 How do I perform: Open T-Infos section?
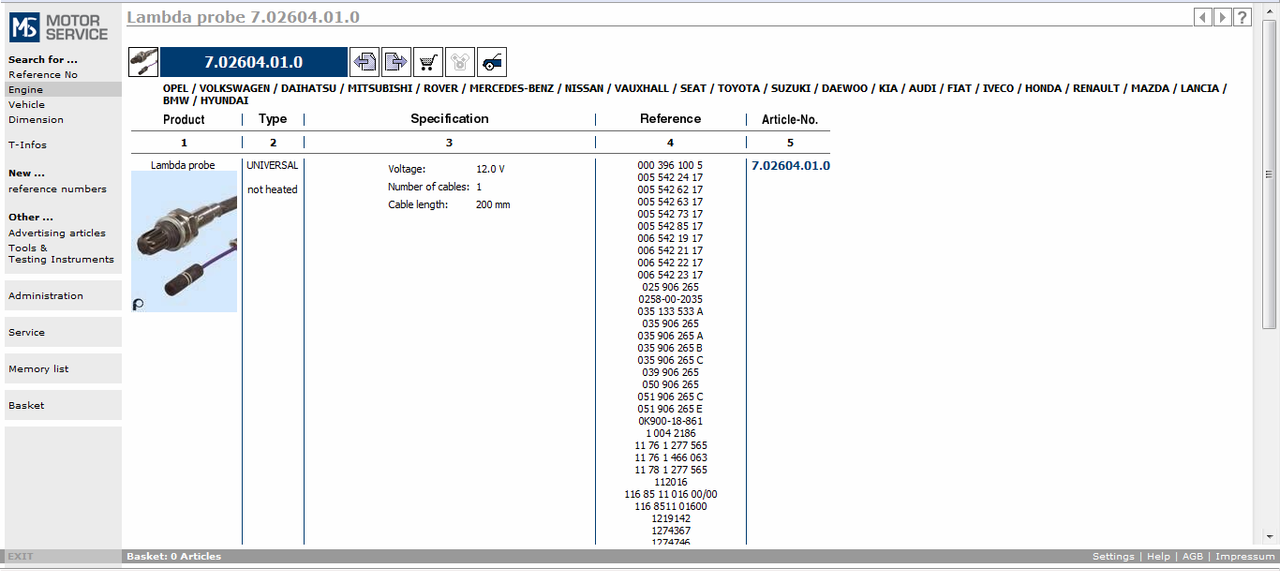(x=28, y=144)
